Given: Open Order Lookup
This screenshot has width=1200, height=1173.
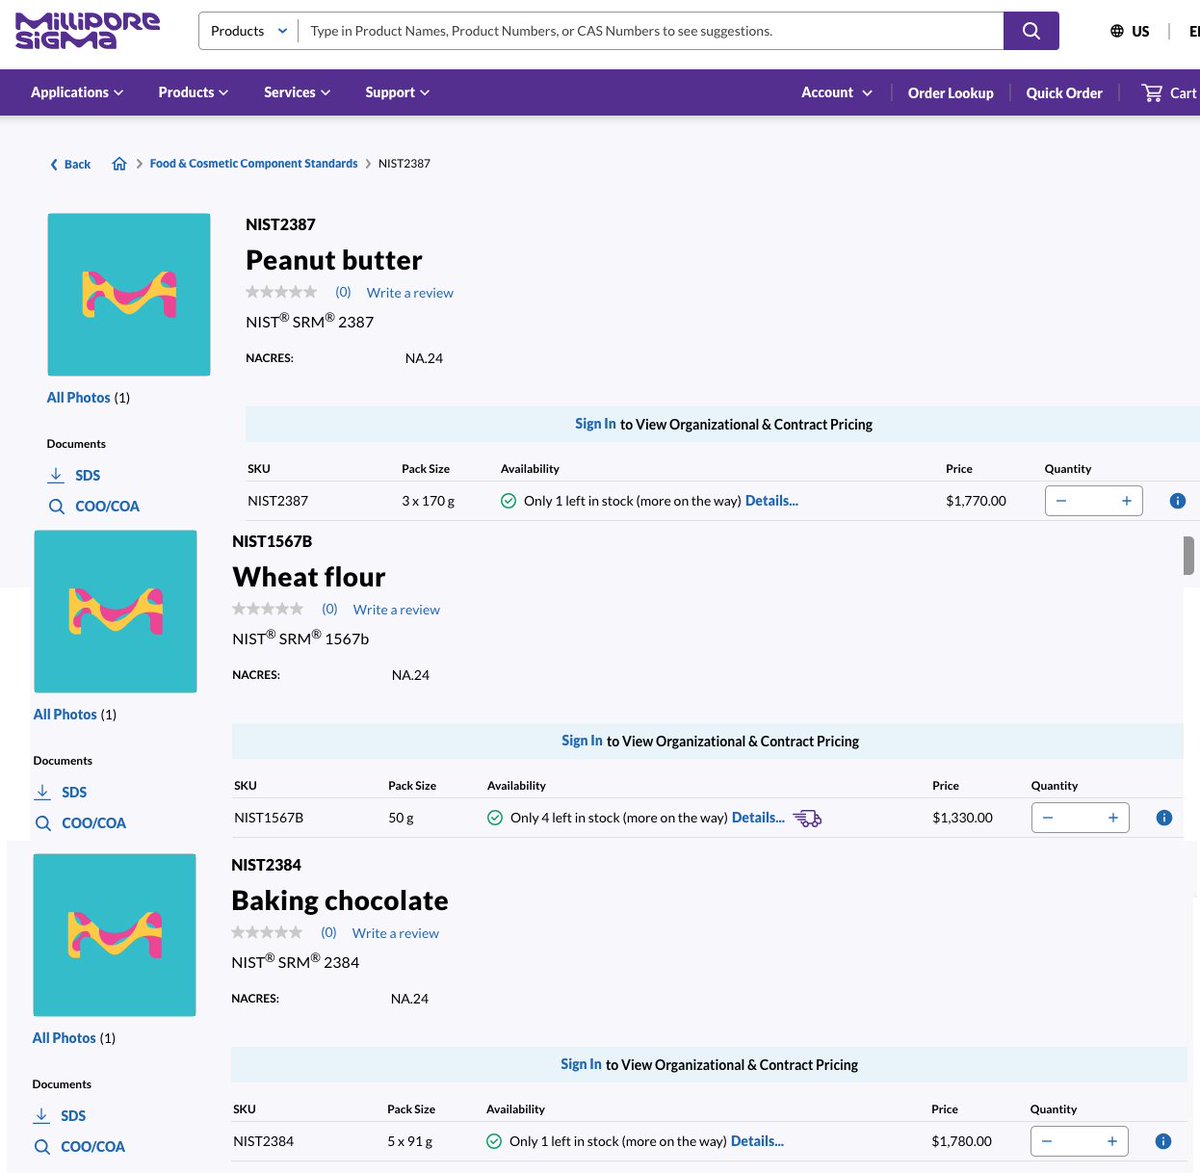Looking at the screenshot, I should tap(951, 93).
